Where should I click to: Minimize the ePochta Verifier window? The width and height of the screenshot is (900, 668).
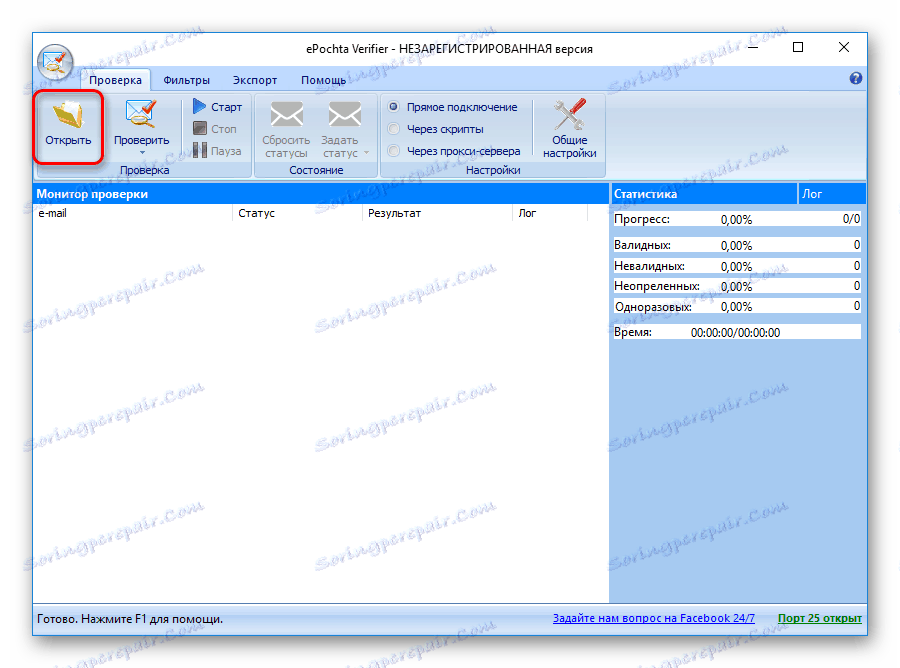pyautogui.click(x=753, y=47)
